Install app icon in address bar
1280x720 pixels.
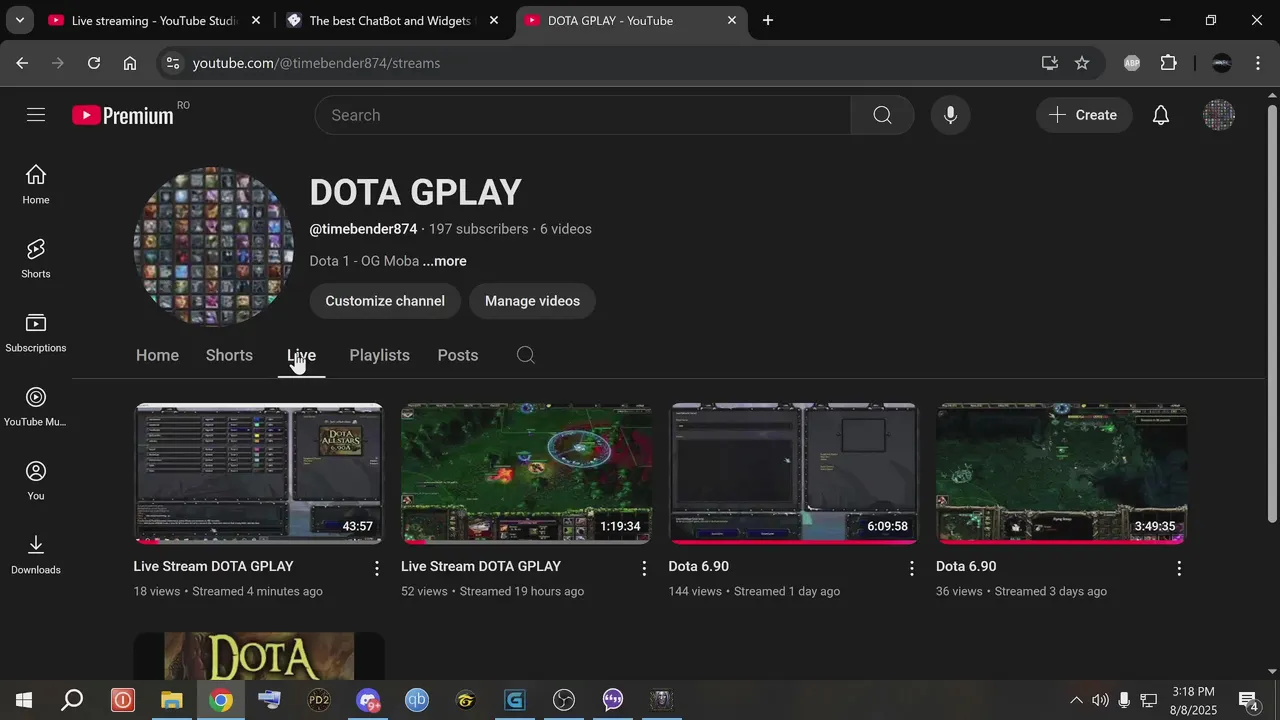[1049, 63]
